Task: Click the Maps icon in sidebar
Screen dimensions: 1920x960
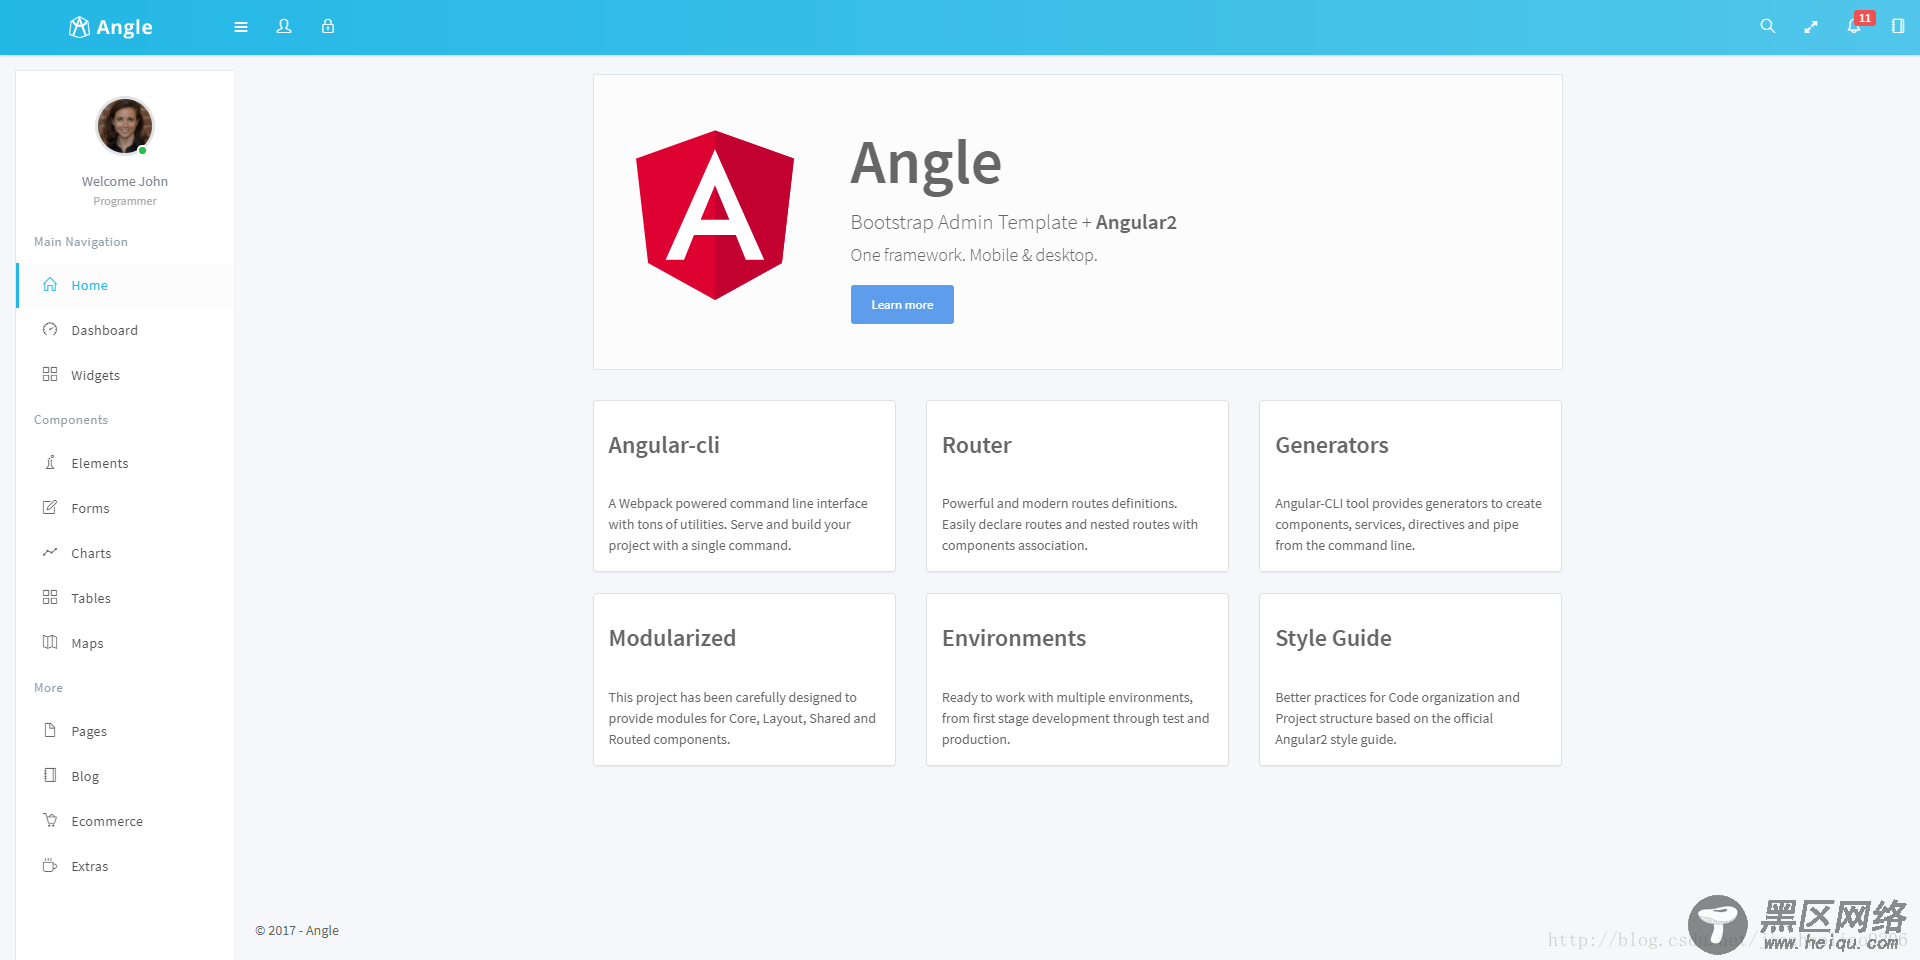Action: (50, 642)
